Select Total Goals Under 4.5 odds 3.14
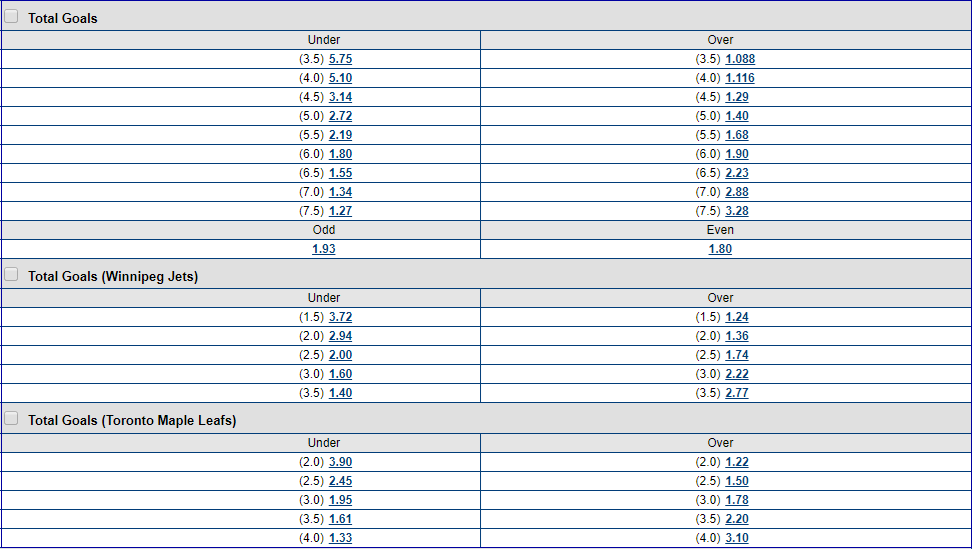The width and height of the screenshot is (973, 549). pos(340,97)
